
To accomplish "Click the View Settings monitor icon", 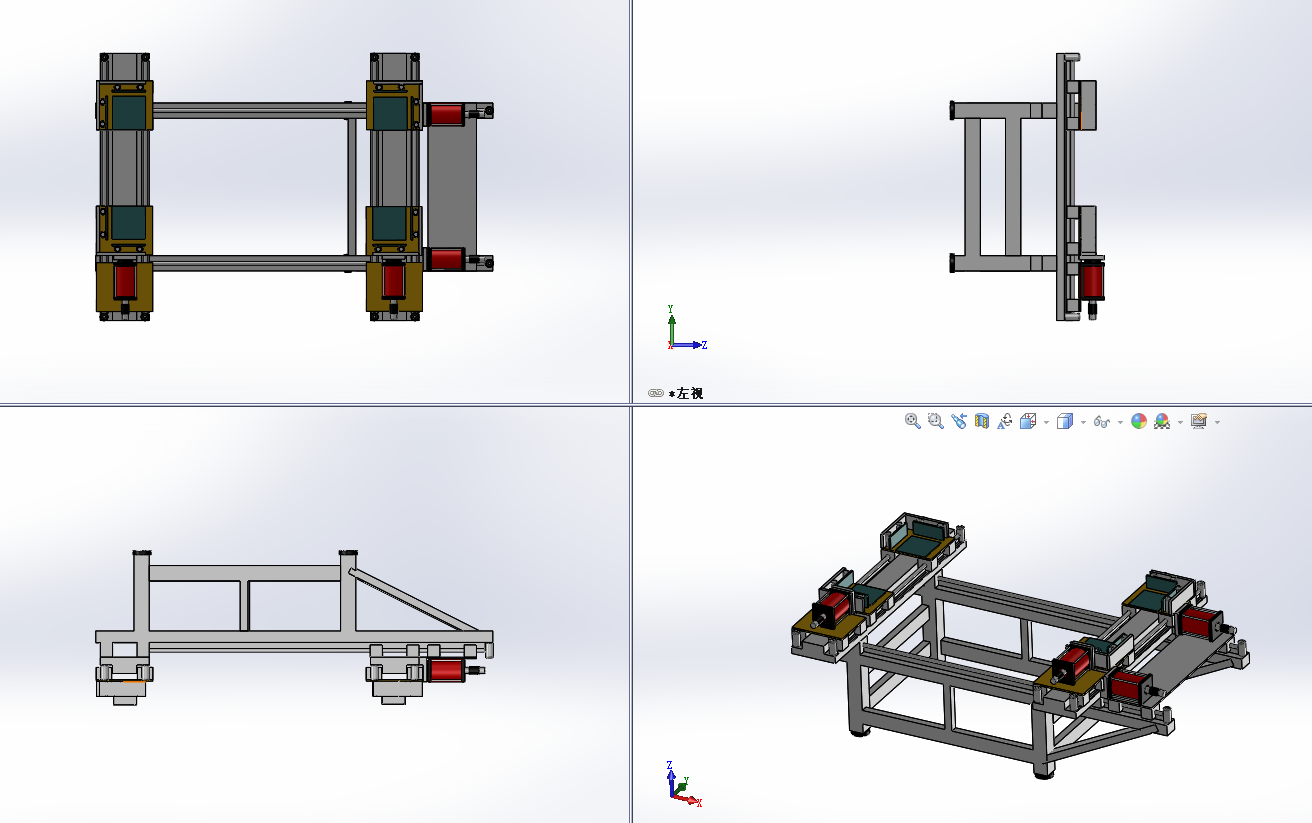I will 1199,421.
